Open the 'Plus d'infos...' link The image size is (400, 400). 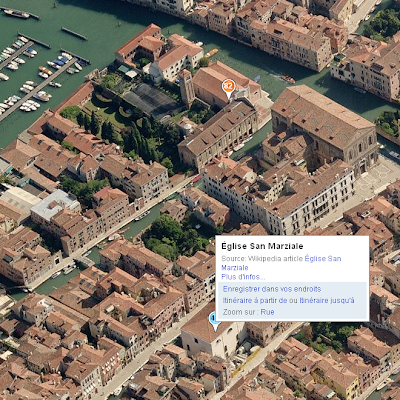pos(243,277)
